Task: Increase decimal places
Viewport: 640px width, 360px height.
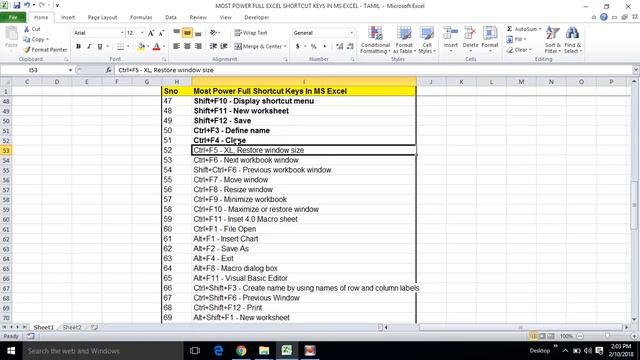Action: point(340,47)
